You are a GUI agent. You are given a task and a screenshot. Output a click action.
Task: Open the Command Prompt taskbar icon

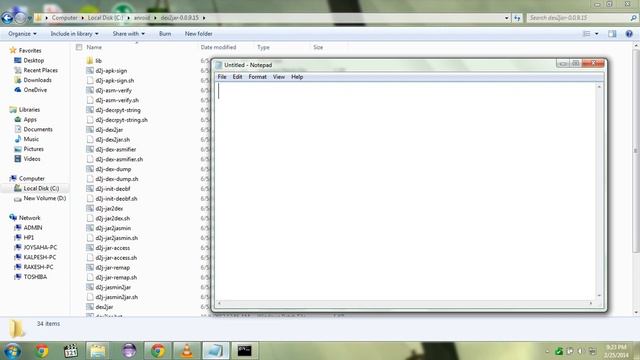pos(244,351)
